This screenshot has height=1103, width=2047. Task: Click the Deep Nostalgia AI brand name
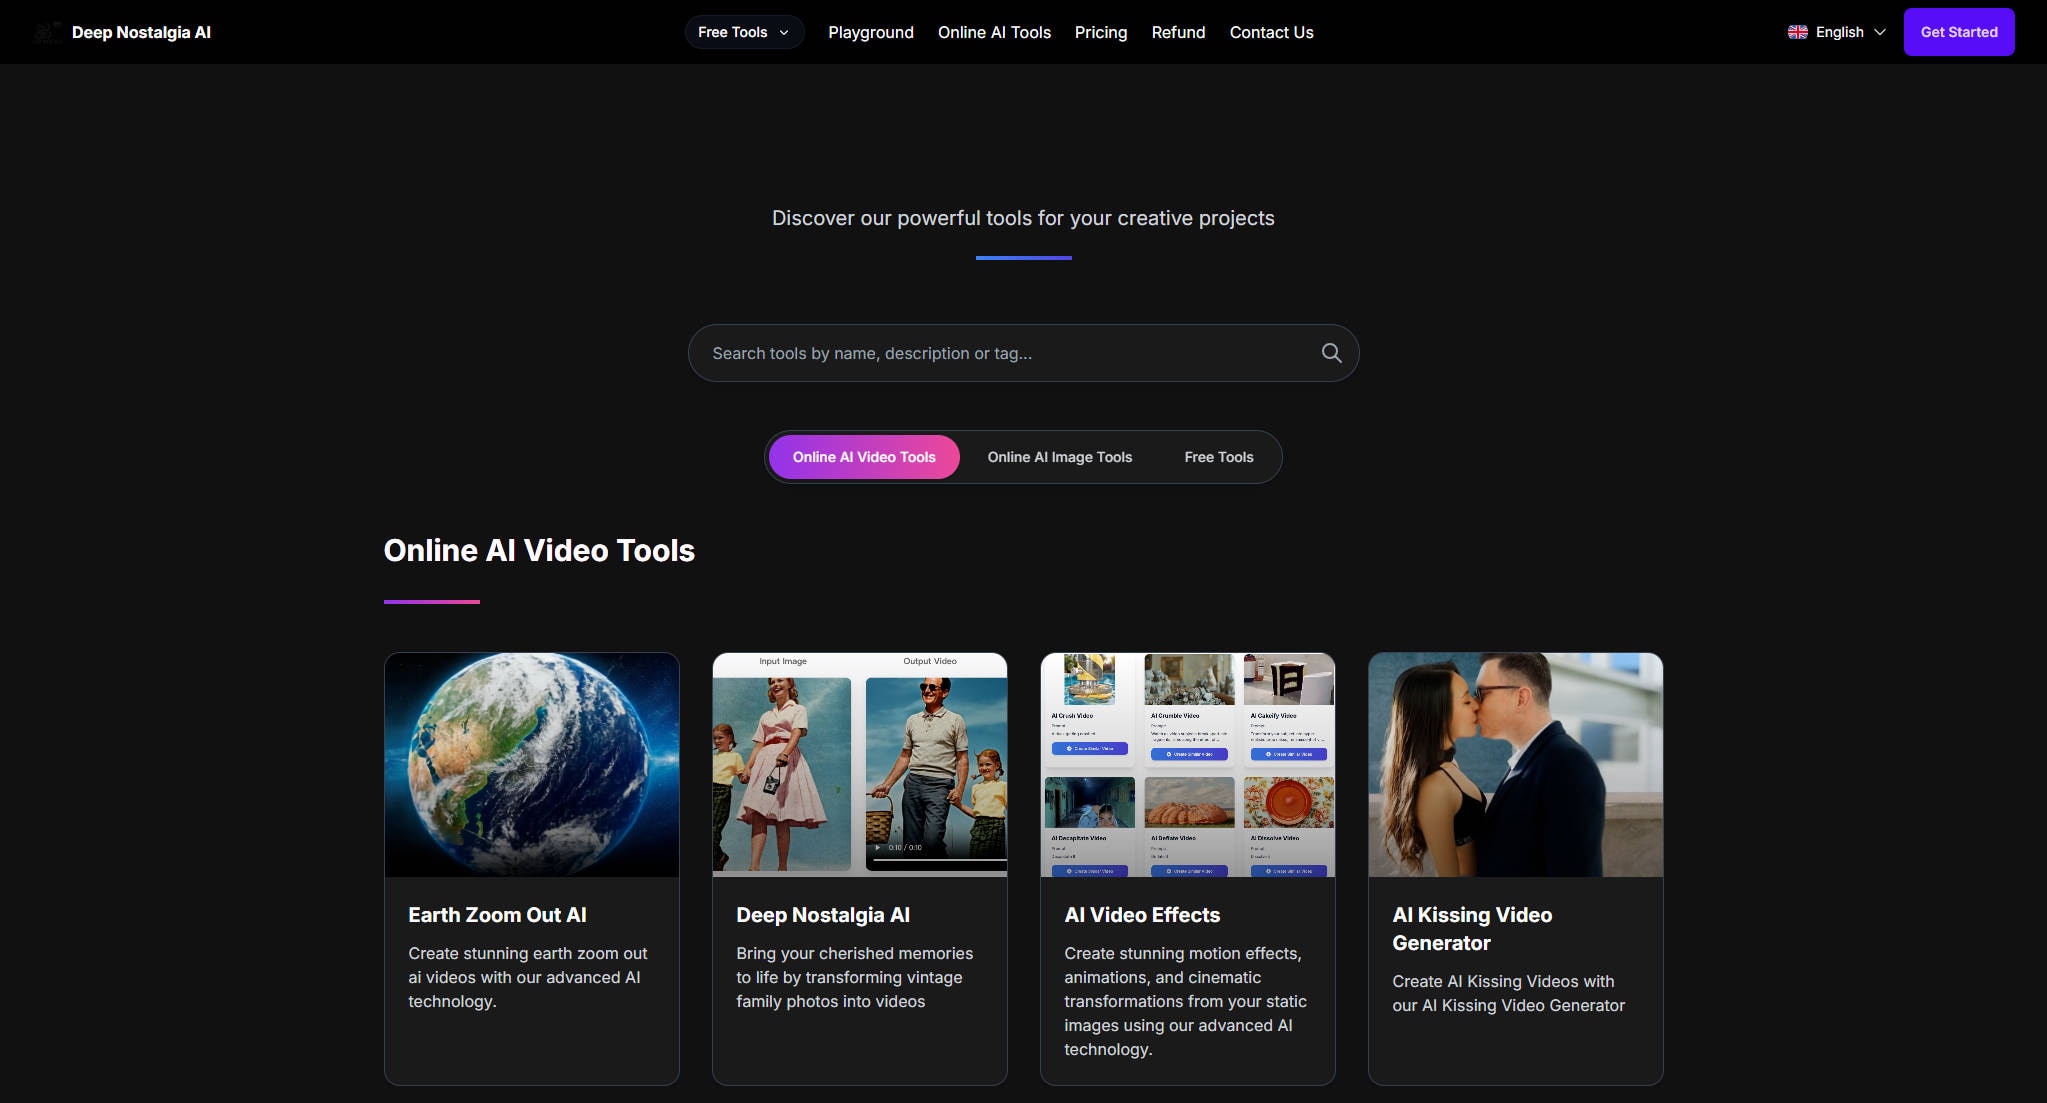click(x=141, y=32)
